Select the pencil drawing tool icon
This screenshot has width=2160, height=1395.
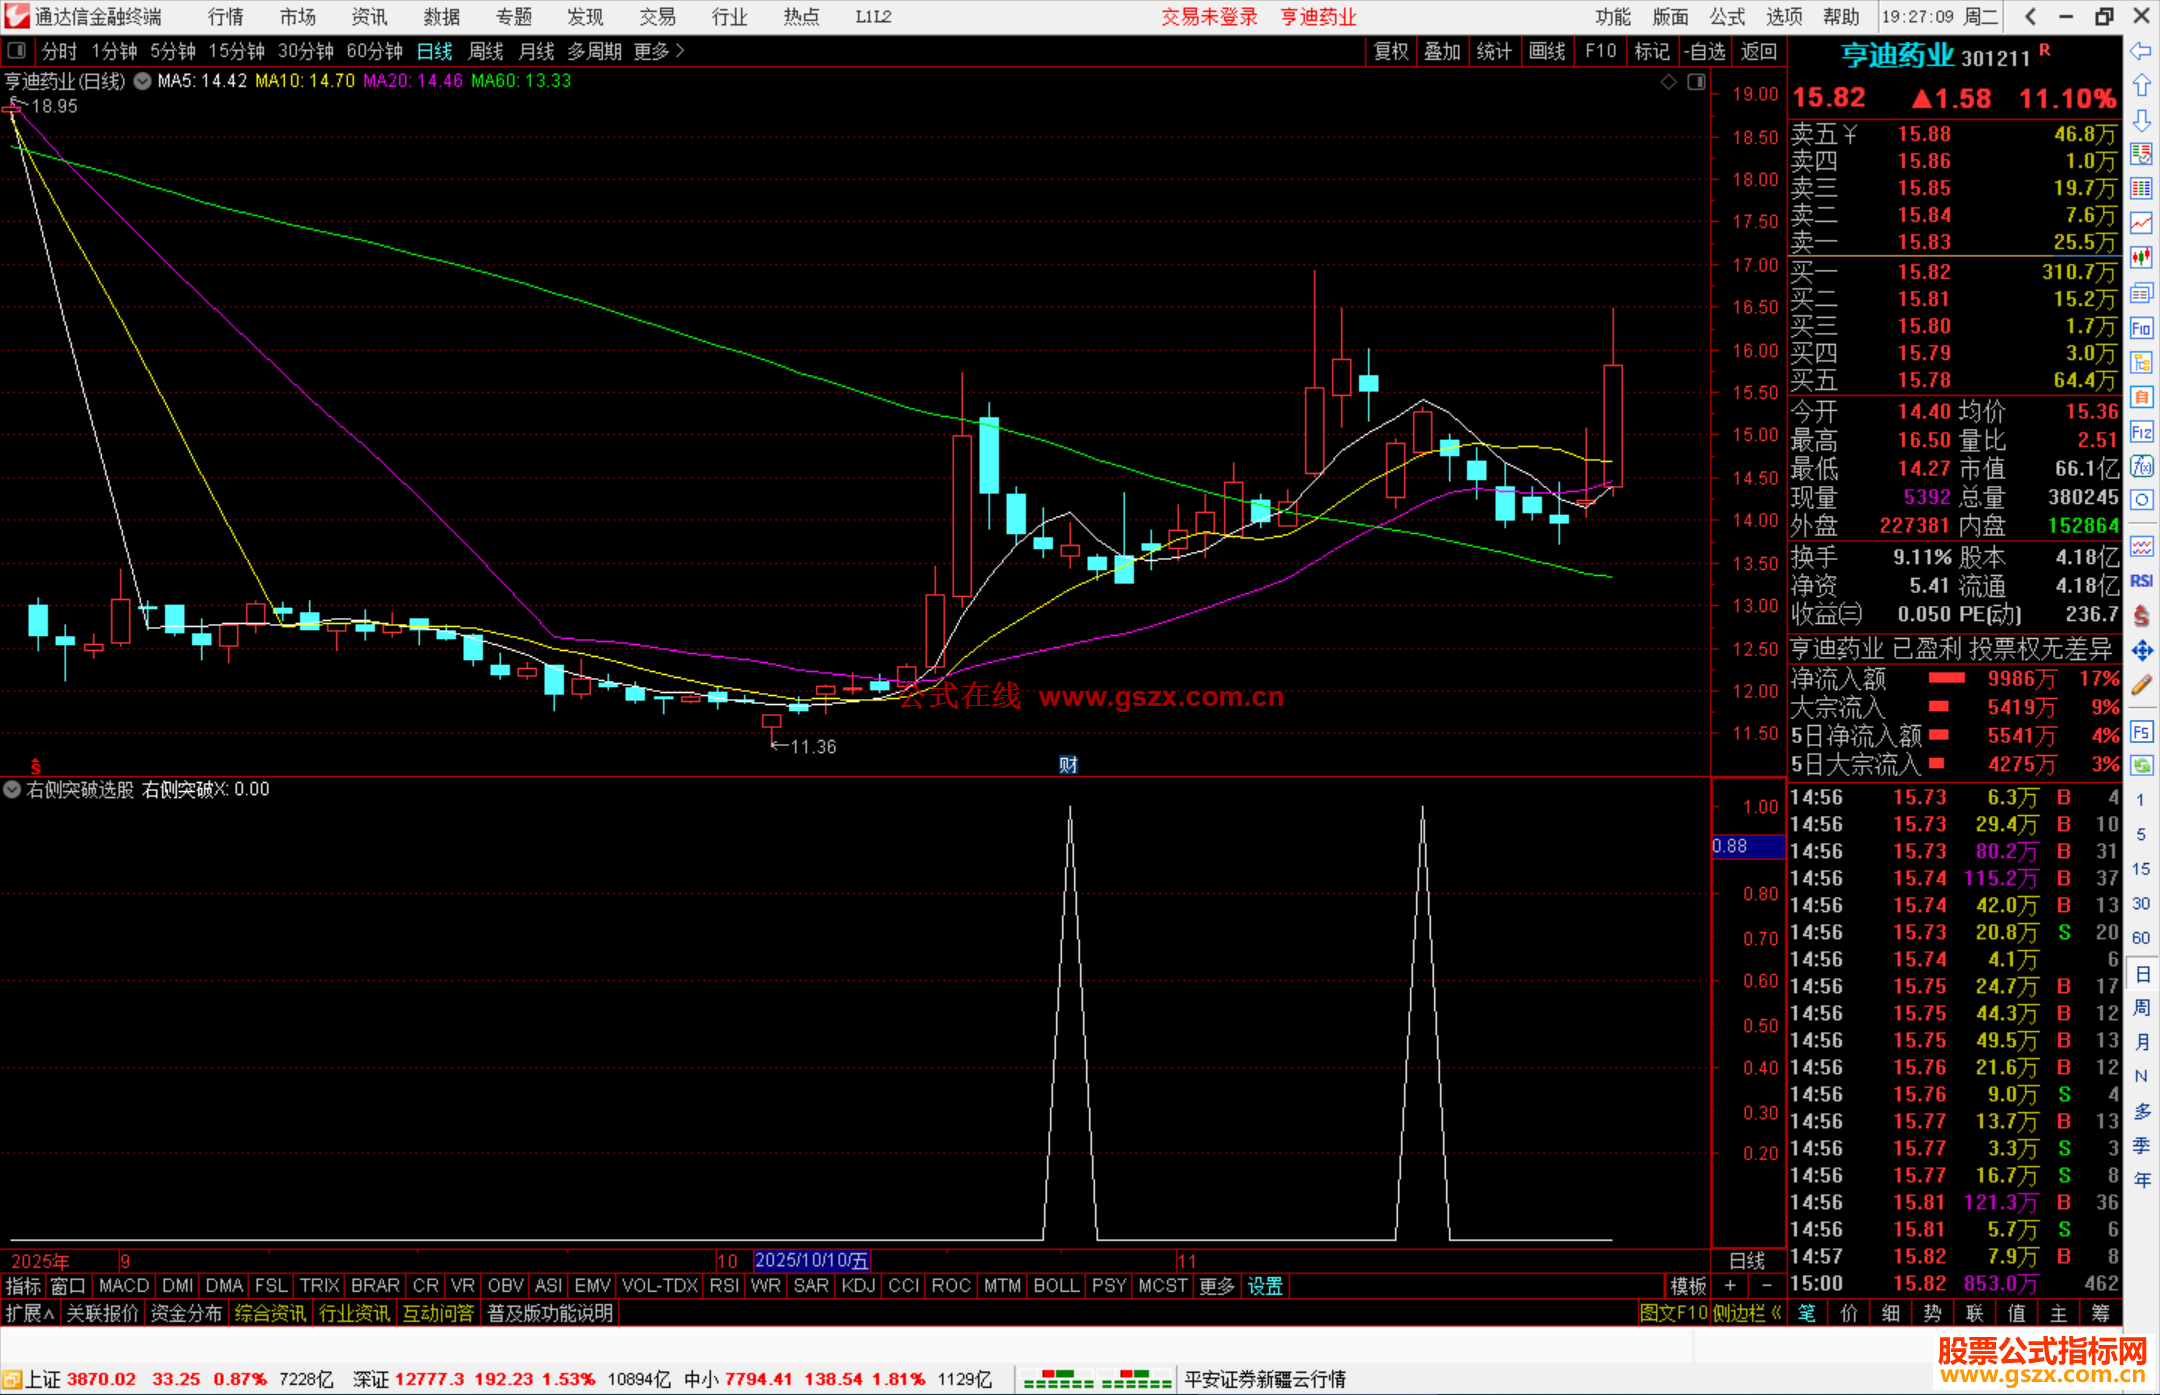2141,686
